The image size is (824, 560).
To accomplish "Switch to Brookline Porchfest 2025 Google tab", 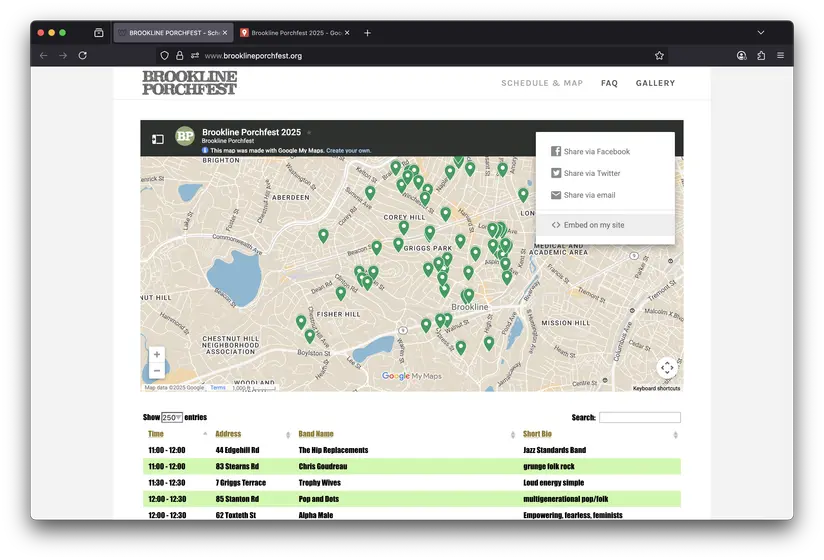I will tap(295, 33).
